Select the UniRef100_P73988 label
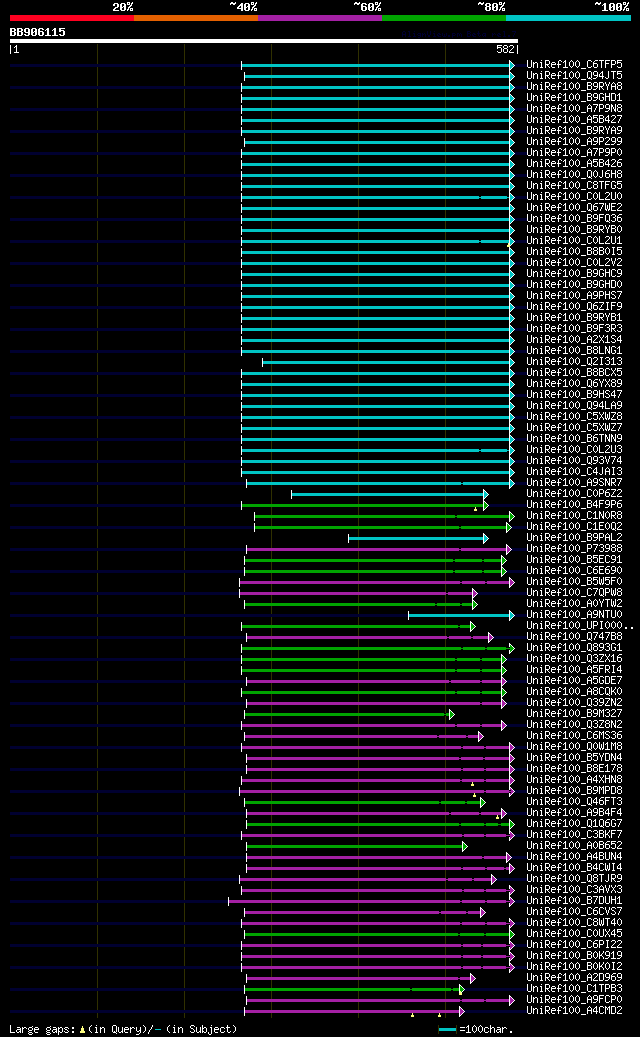This screenshot has height=1037, width=640. 574,548
